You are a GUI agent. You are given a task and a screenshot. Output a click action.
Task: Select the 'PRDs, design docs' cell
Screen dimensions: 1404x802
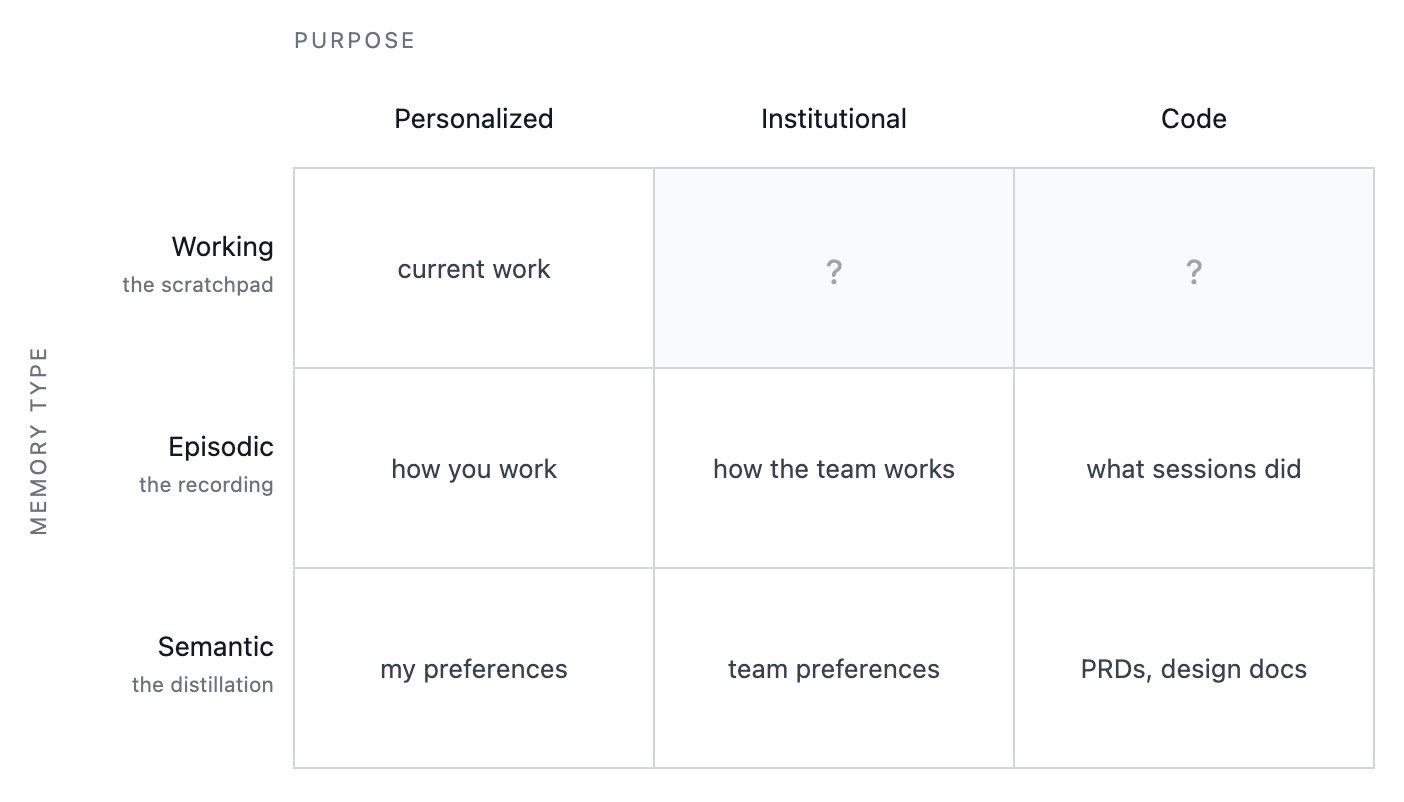pyautogui.click(x=1194, y=669)
